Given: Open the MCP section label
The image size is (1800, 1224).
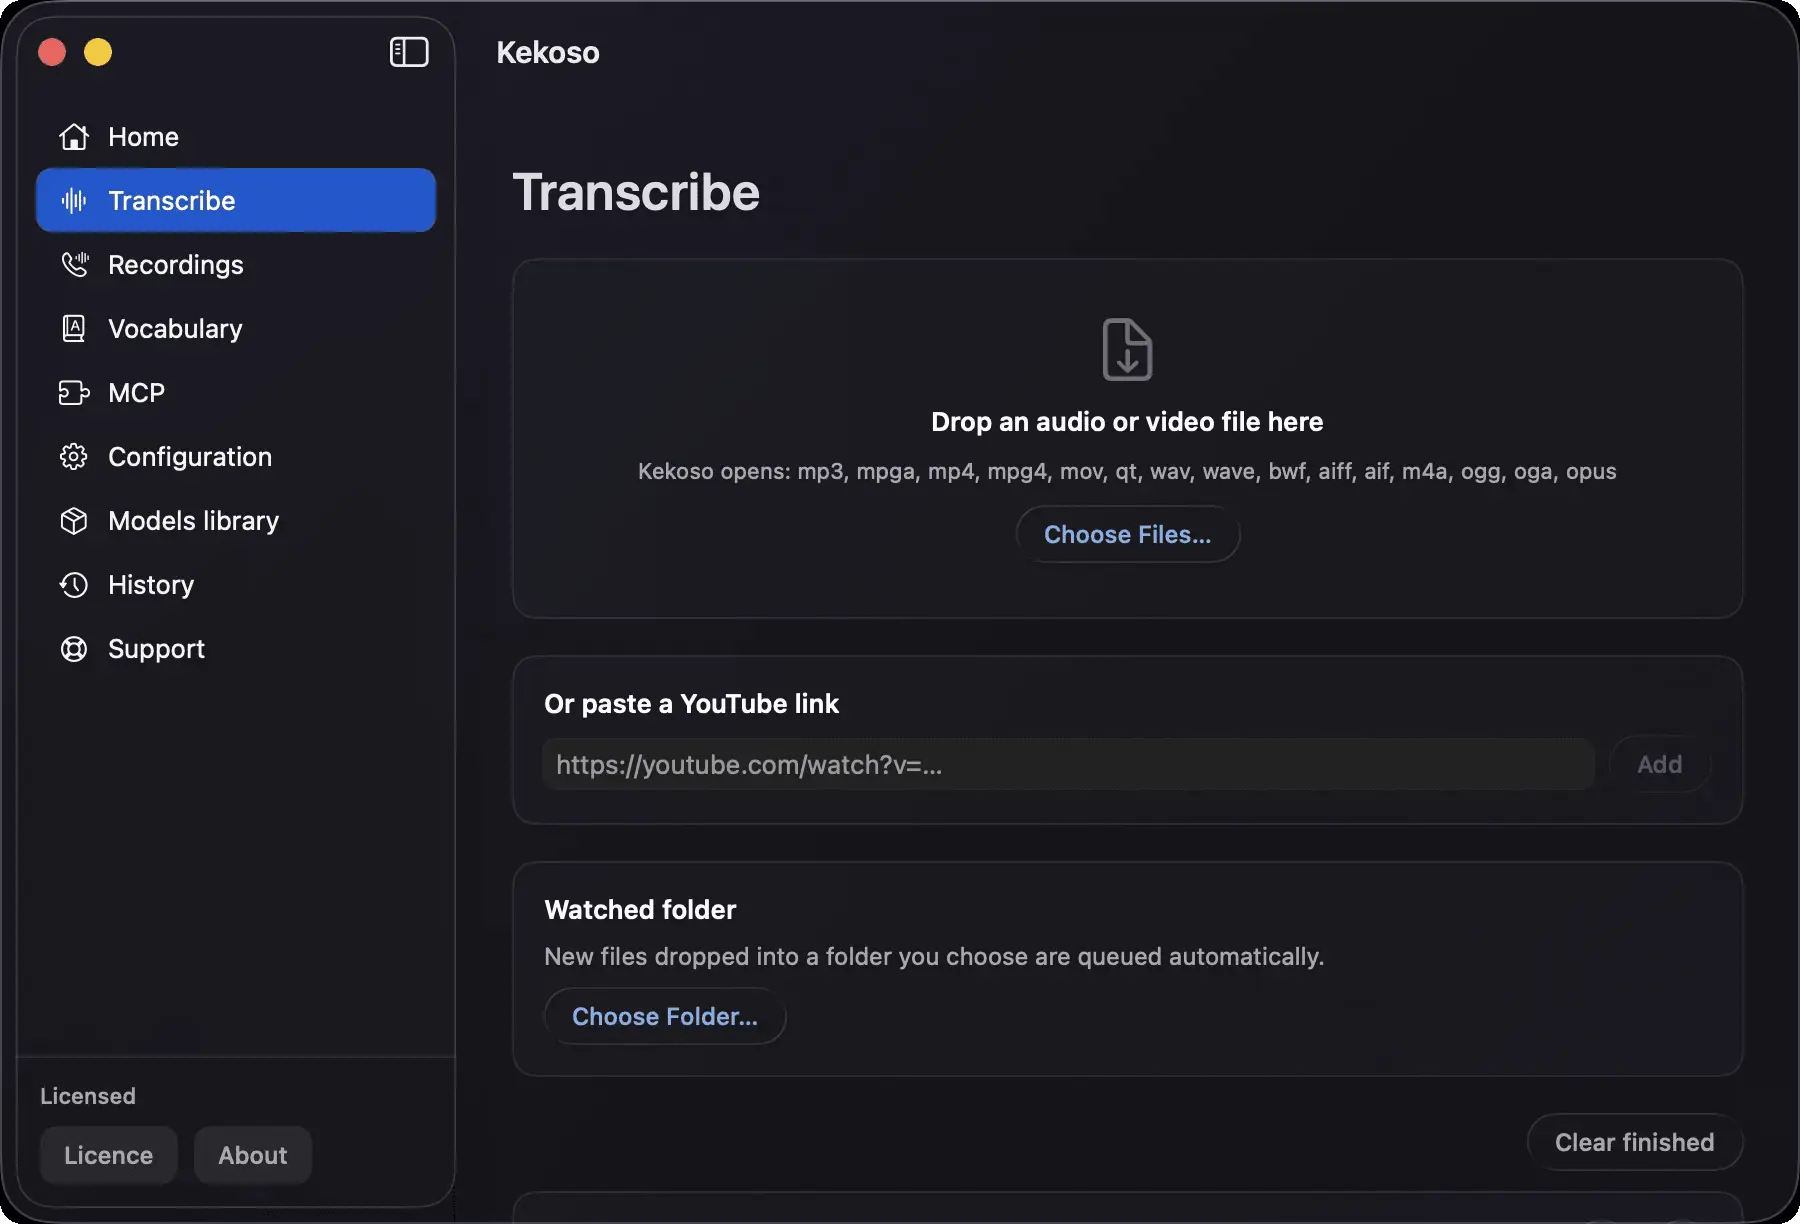Looking at the screenshot, I should [x=136, y=393].
